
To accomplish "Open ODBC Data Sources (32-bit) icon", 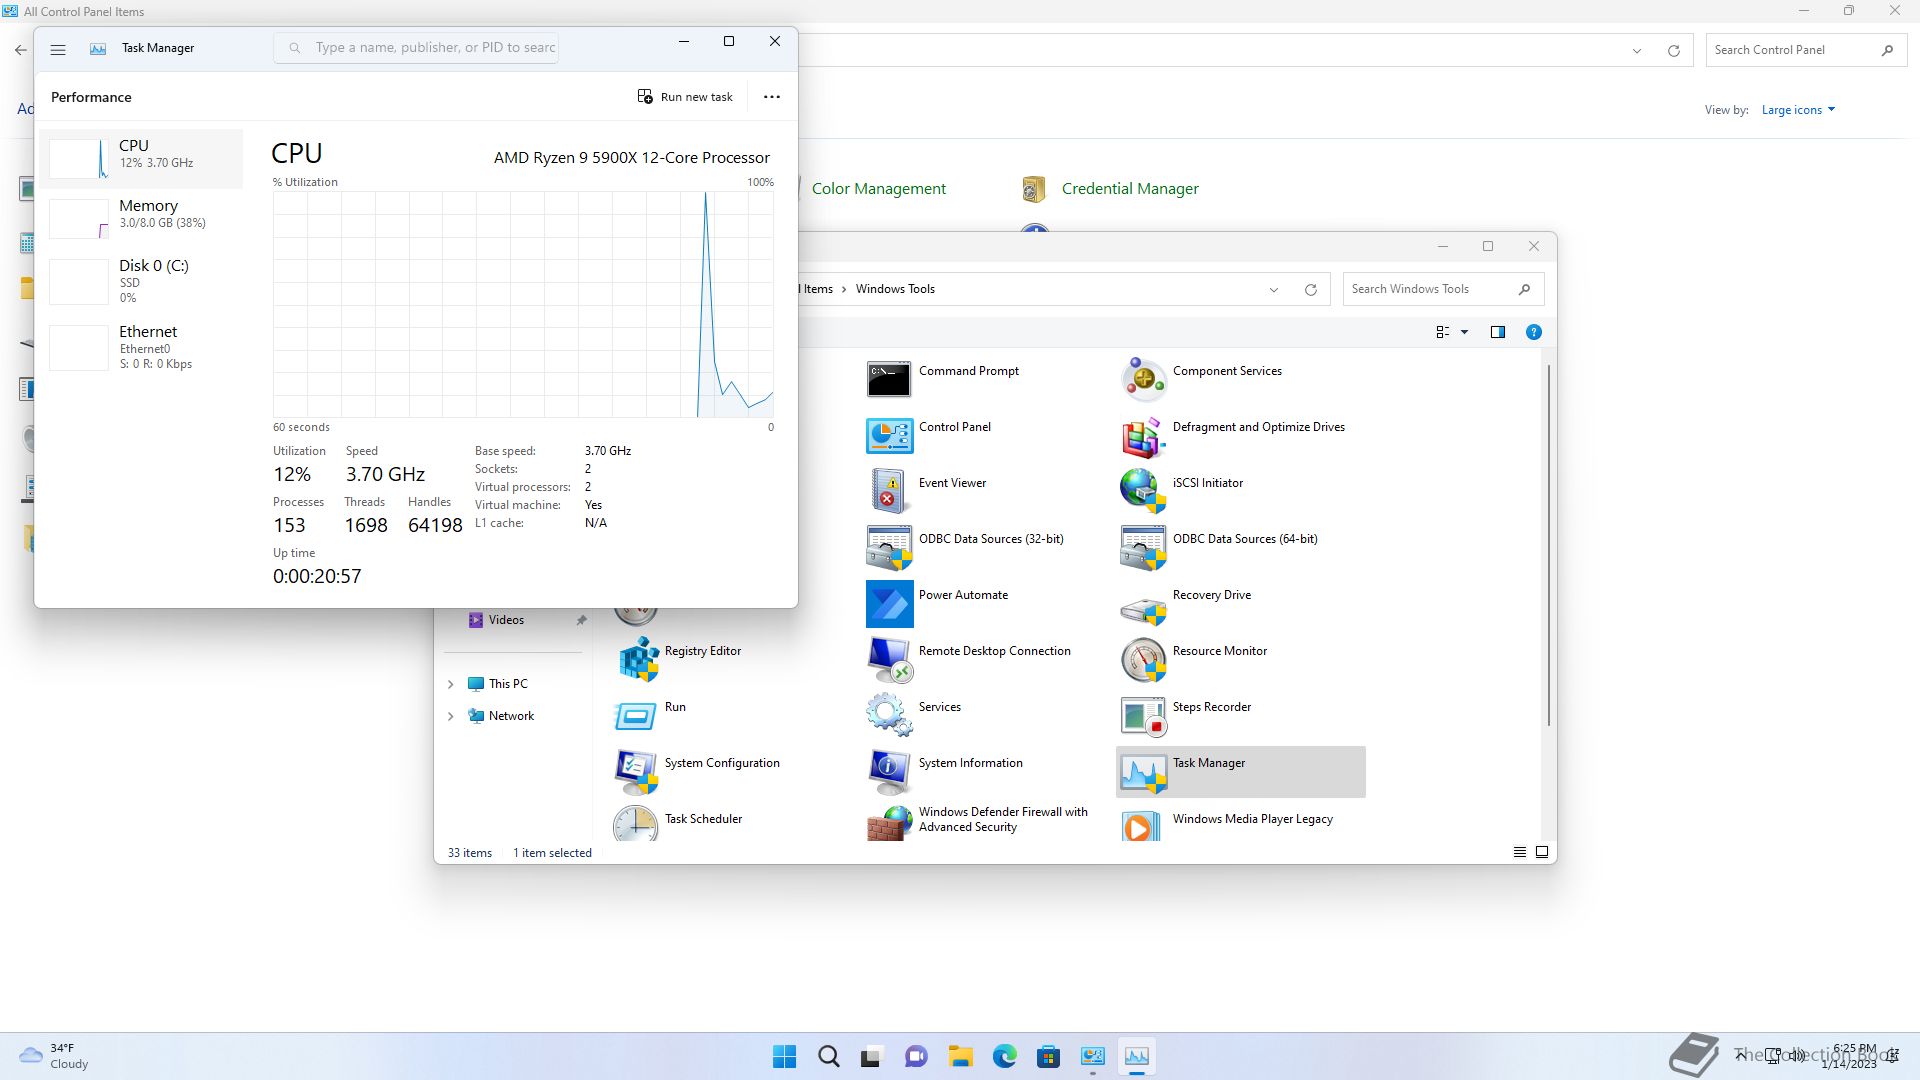I will tap(889, 548).
